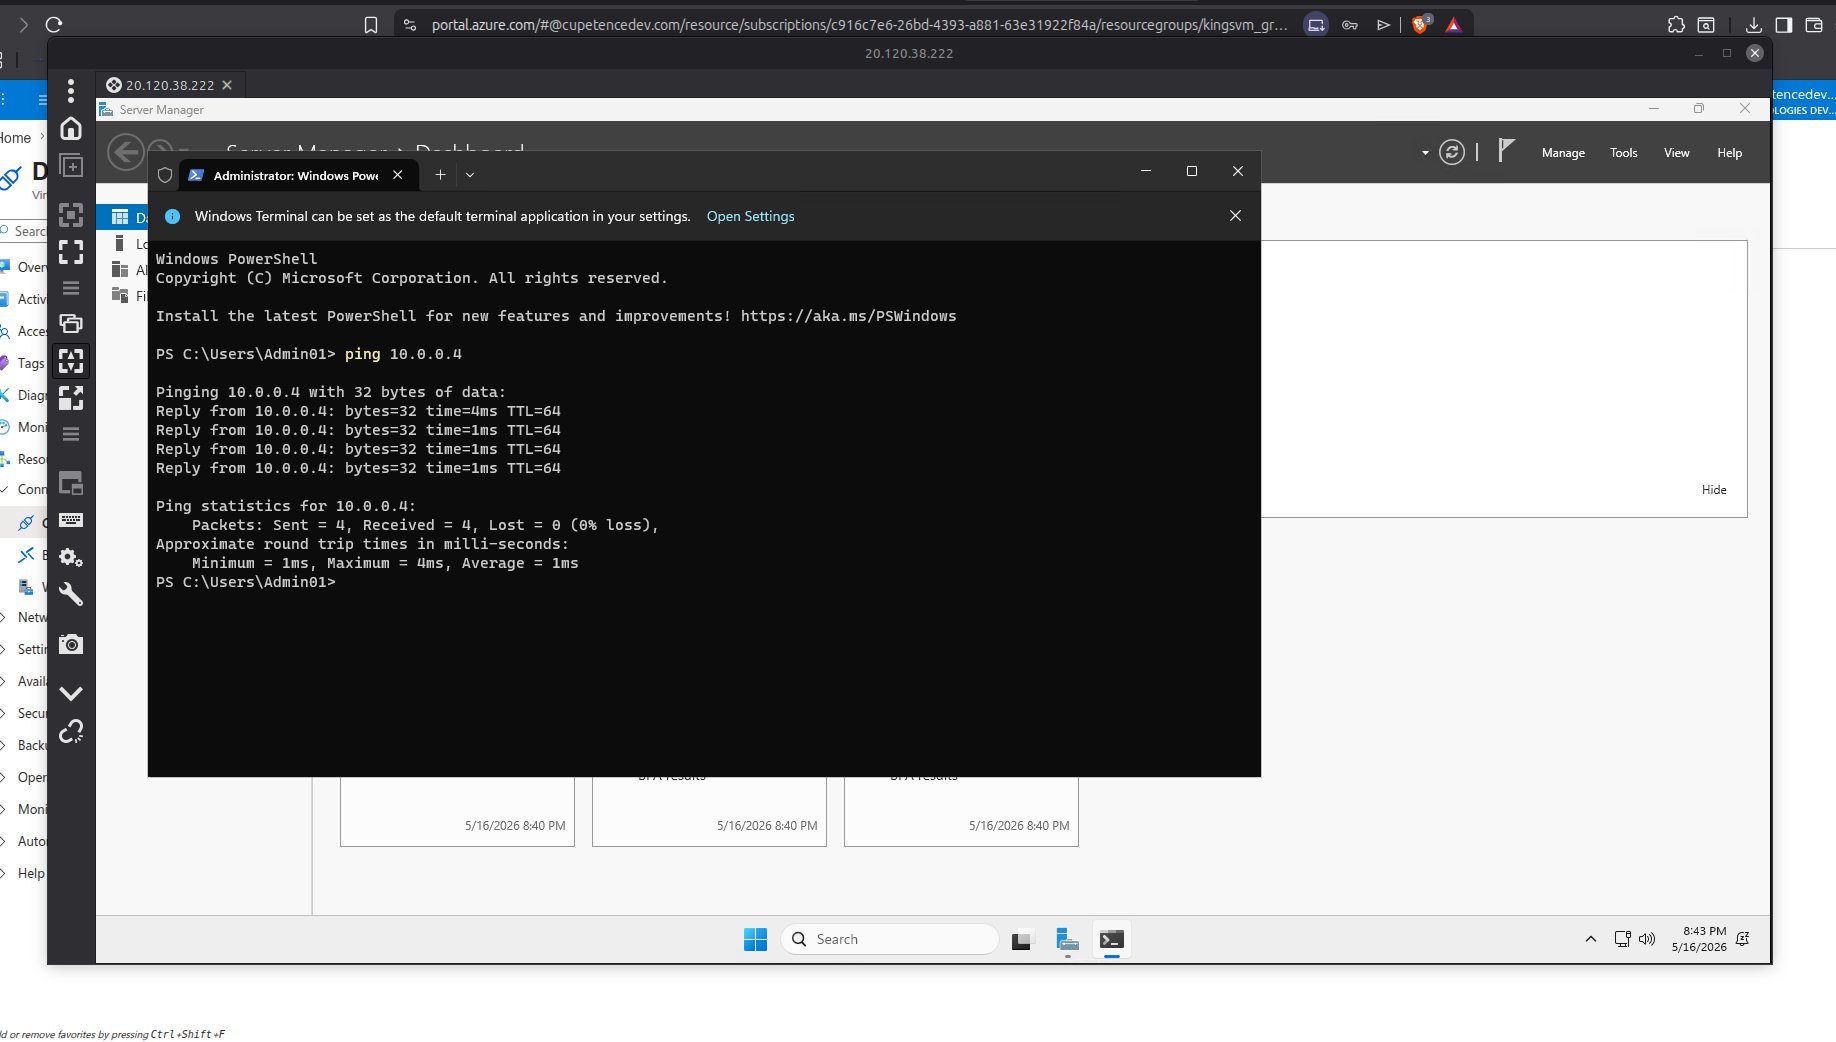Screen dimensions: 1836x1042
Task: Open the remote session sidebar kebab menu
Action: coord(71,91)
